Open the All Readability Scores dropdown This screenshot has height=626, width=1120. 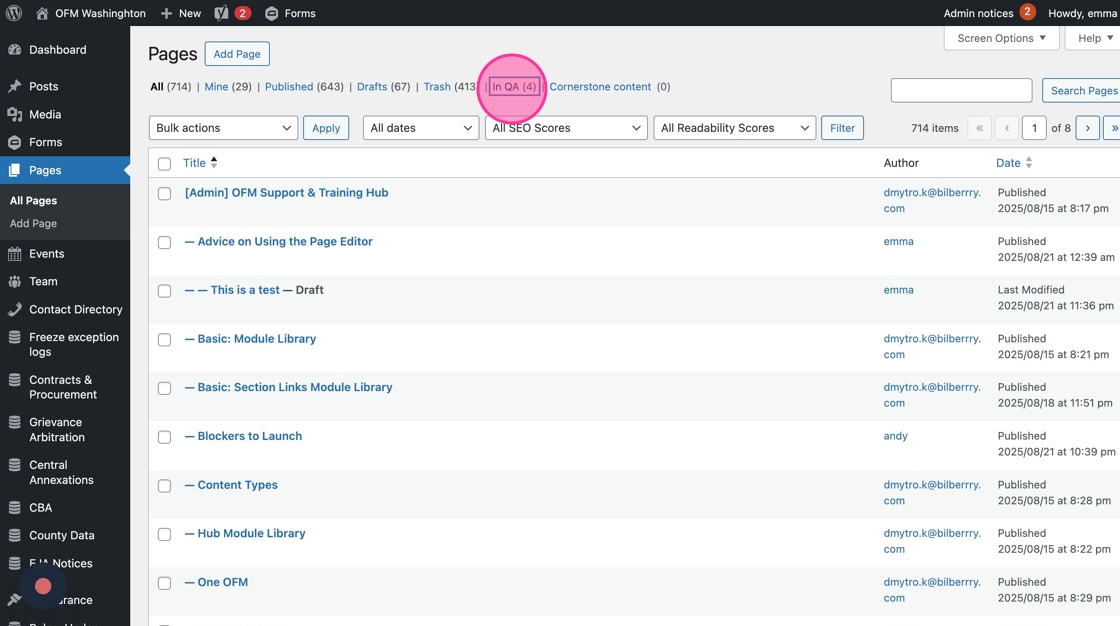(x=734, y=128)
